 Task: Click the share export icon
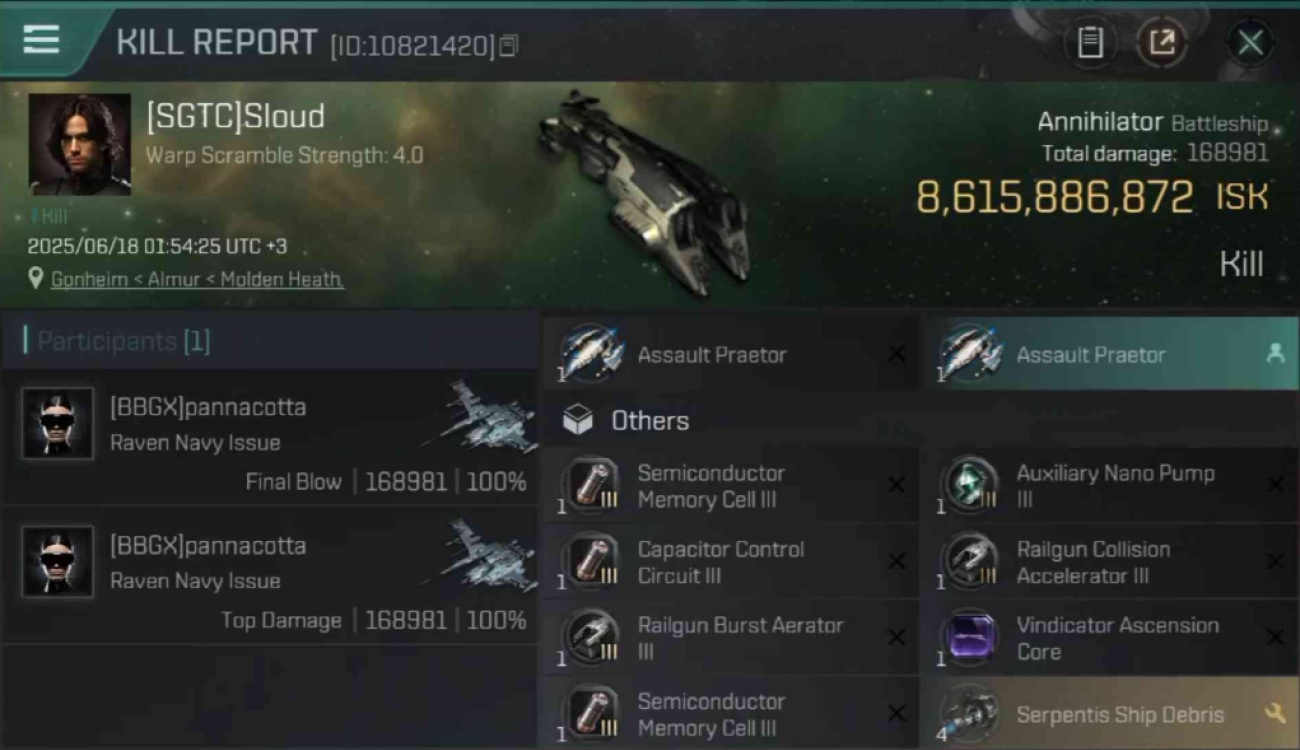pos(1162,42)
